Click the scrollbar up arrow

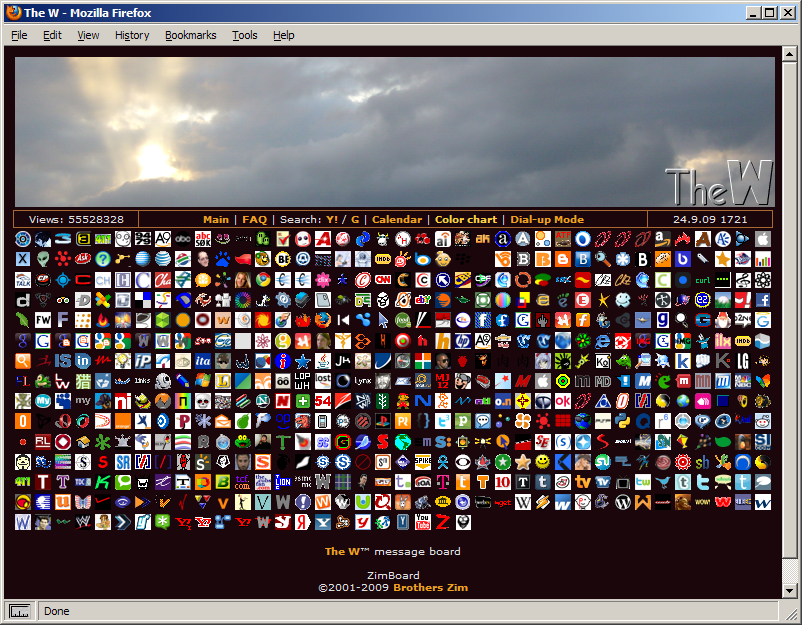(789, 53)
